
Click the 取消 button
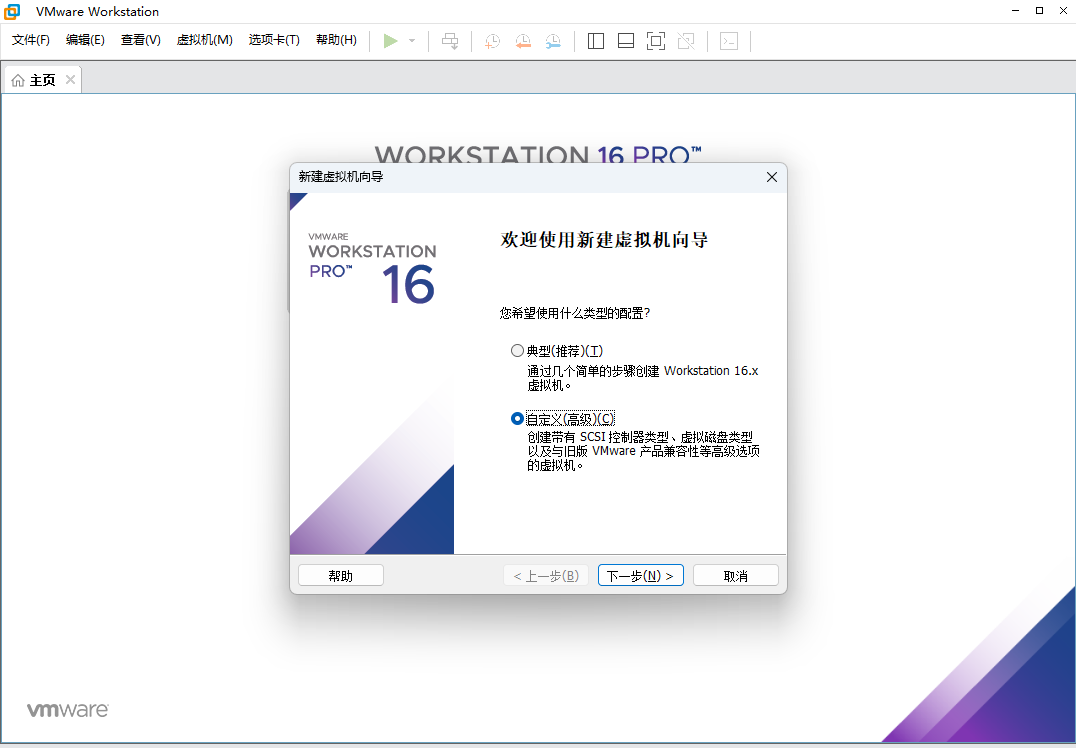(736, 576)
